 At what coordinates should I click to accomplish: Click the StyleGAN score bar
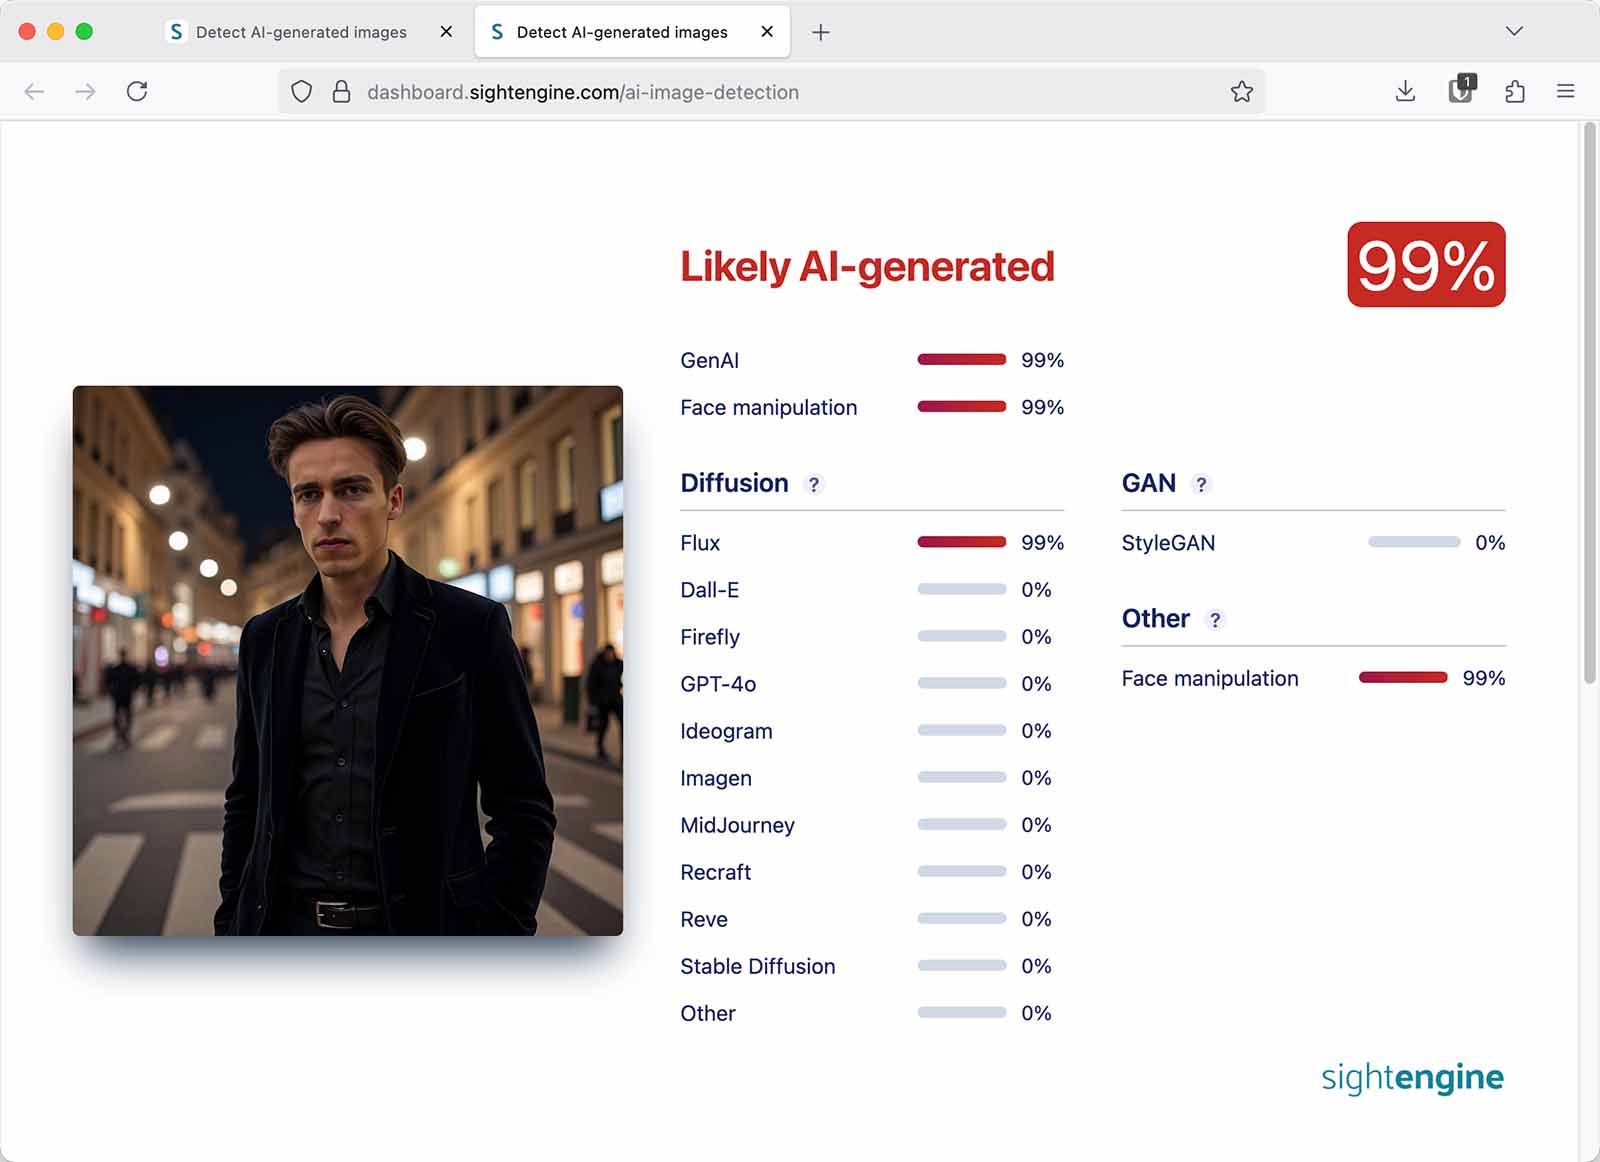(1414, 542)
